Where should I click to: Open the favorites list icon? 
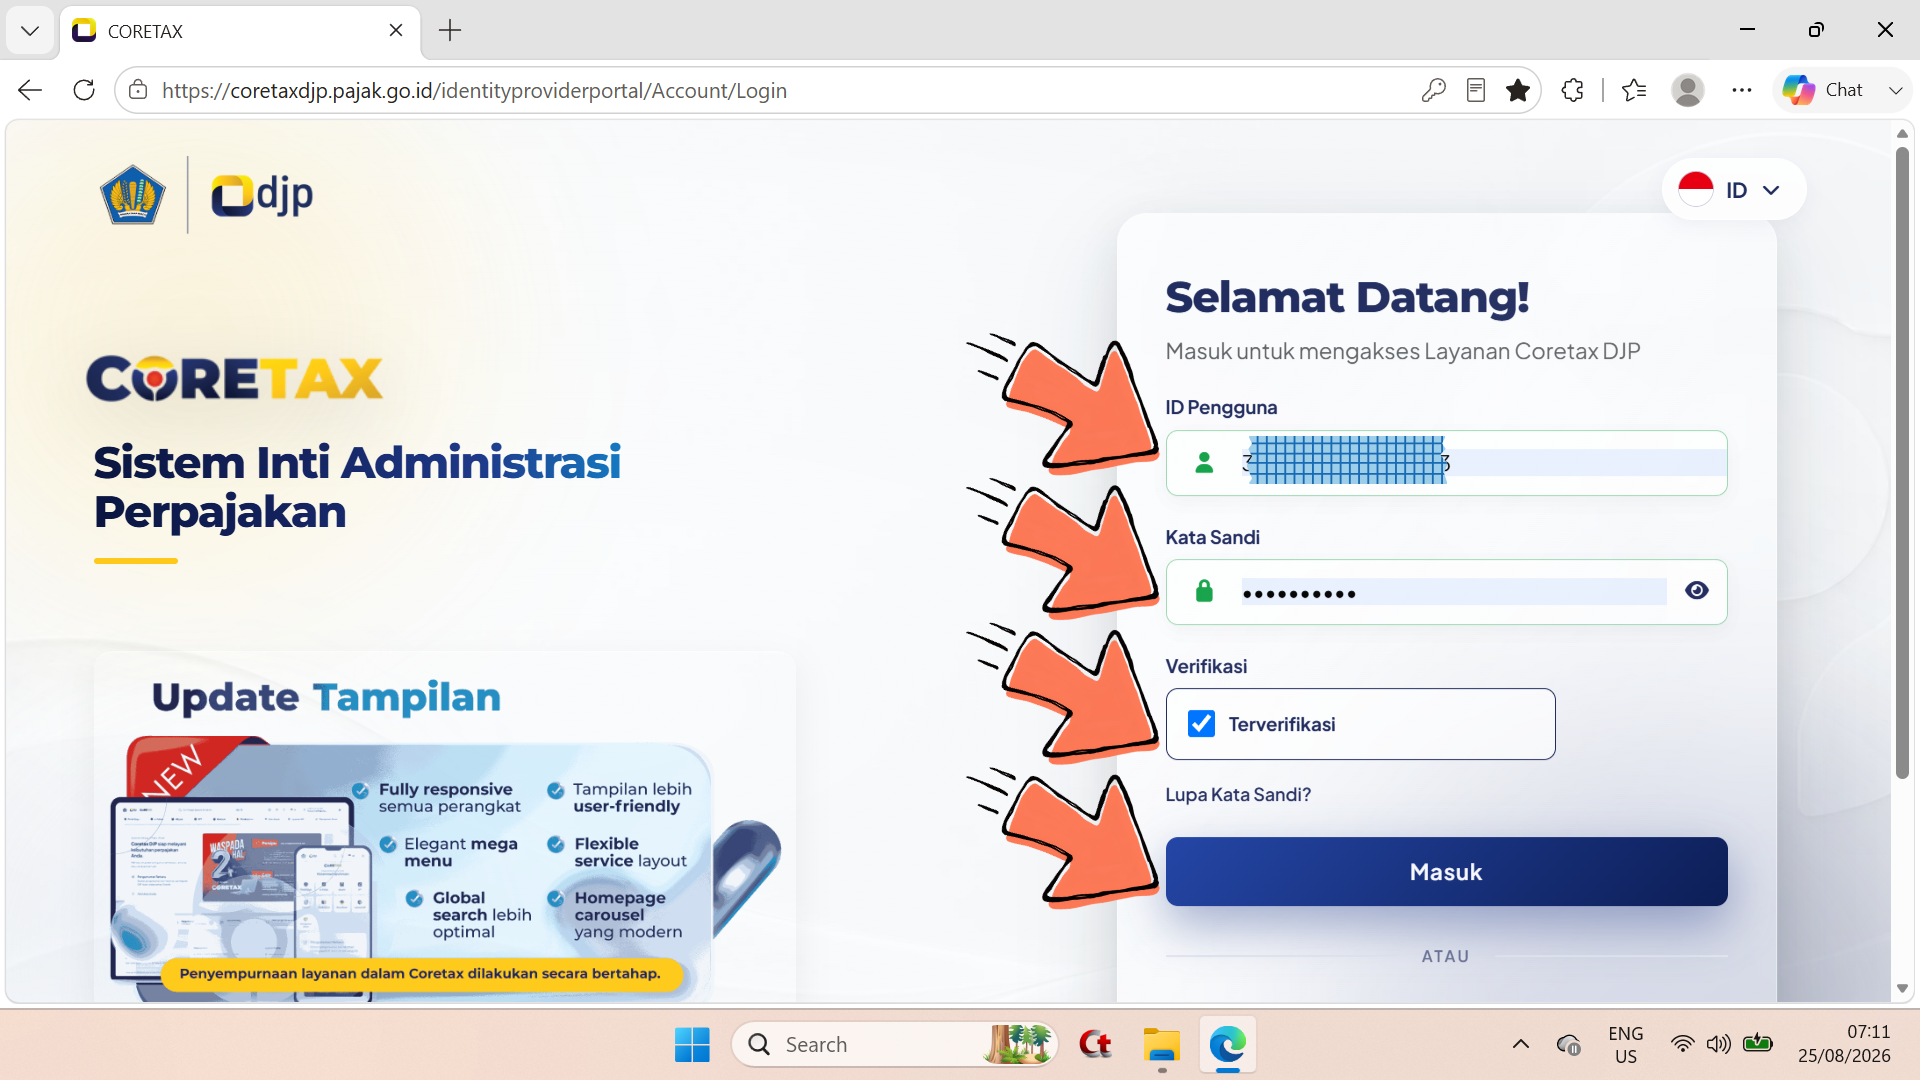coord(1634,90)
